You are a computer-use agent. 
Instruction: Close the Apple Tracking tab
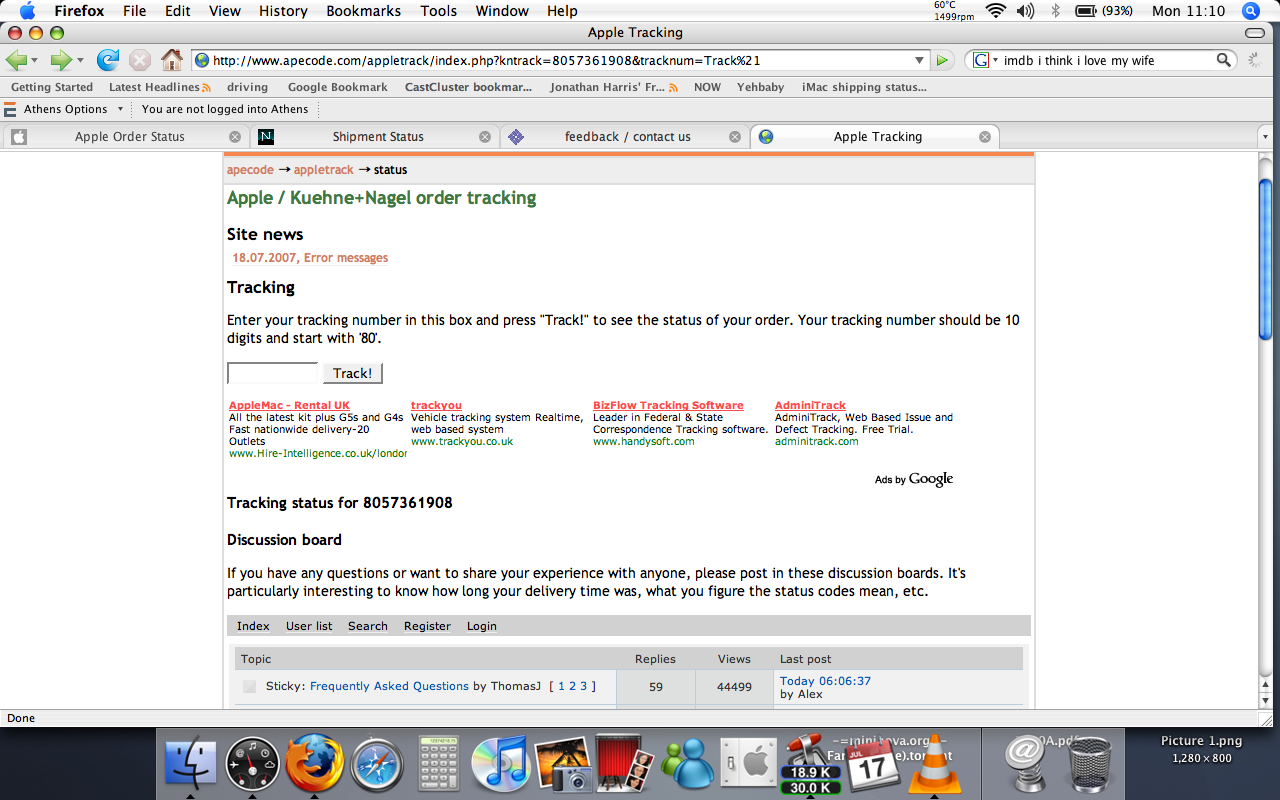click(x=985, y=137)
